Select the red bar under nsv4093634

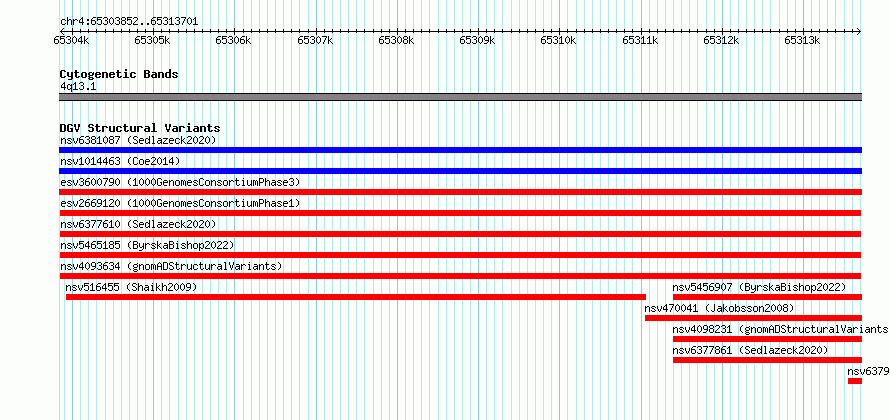pyautogui.click(x=460, y=276)
